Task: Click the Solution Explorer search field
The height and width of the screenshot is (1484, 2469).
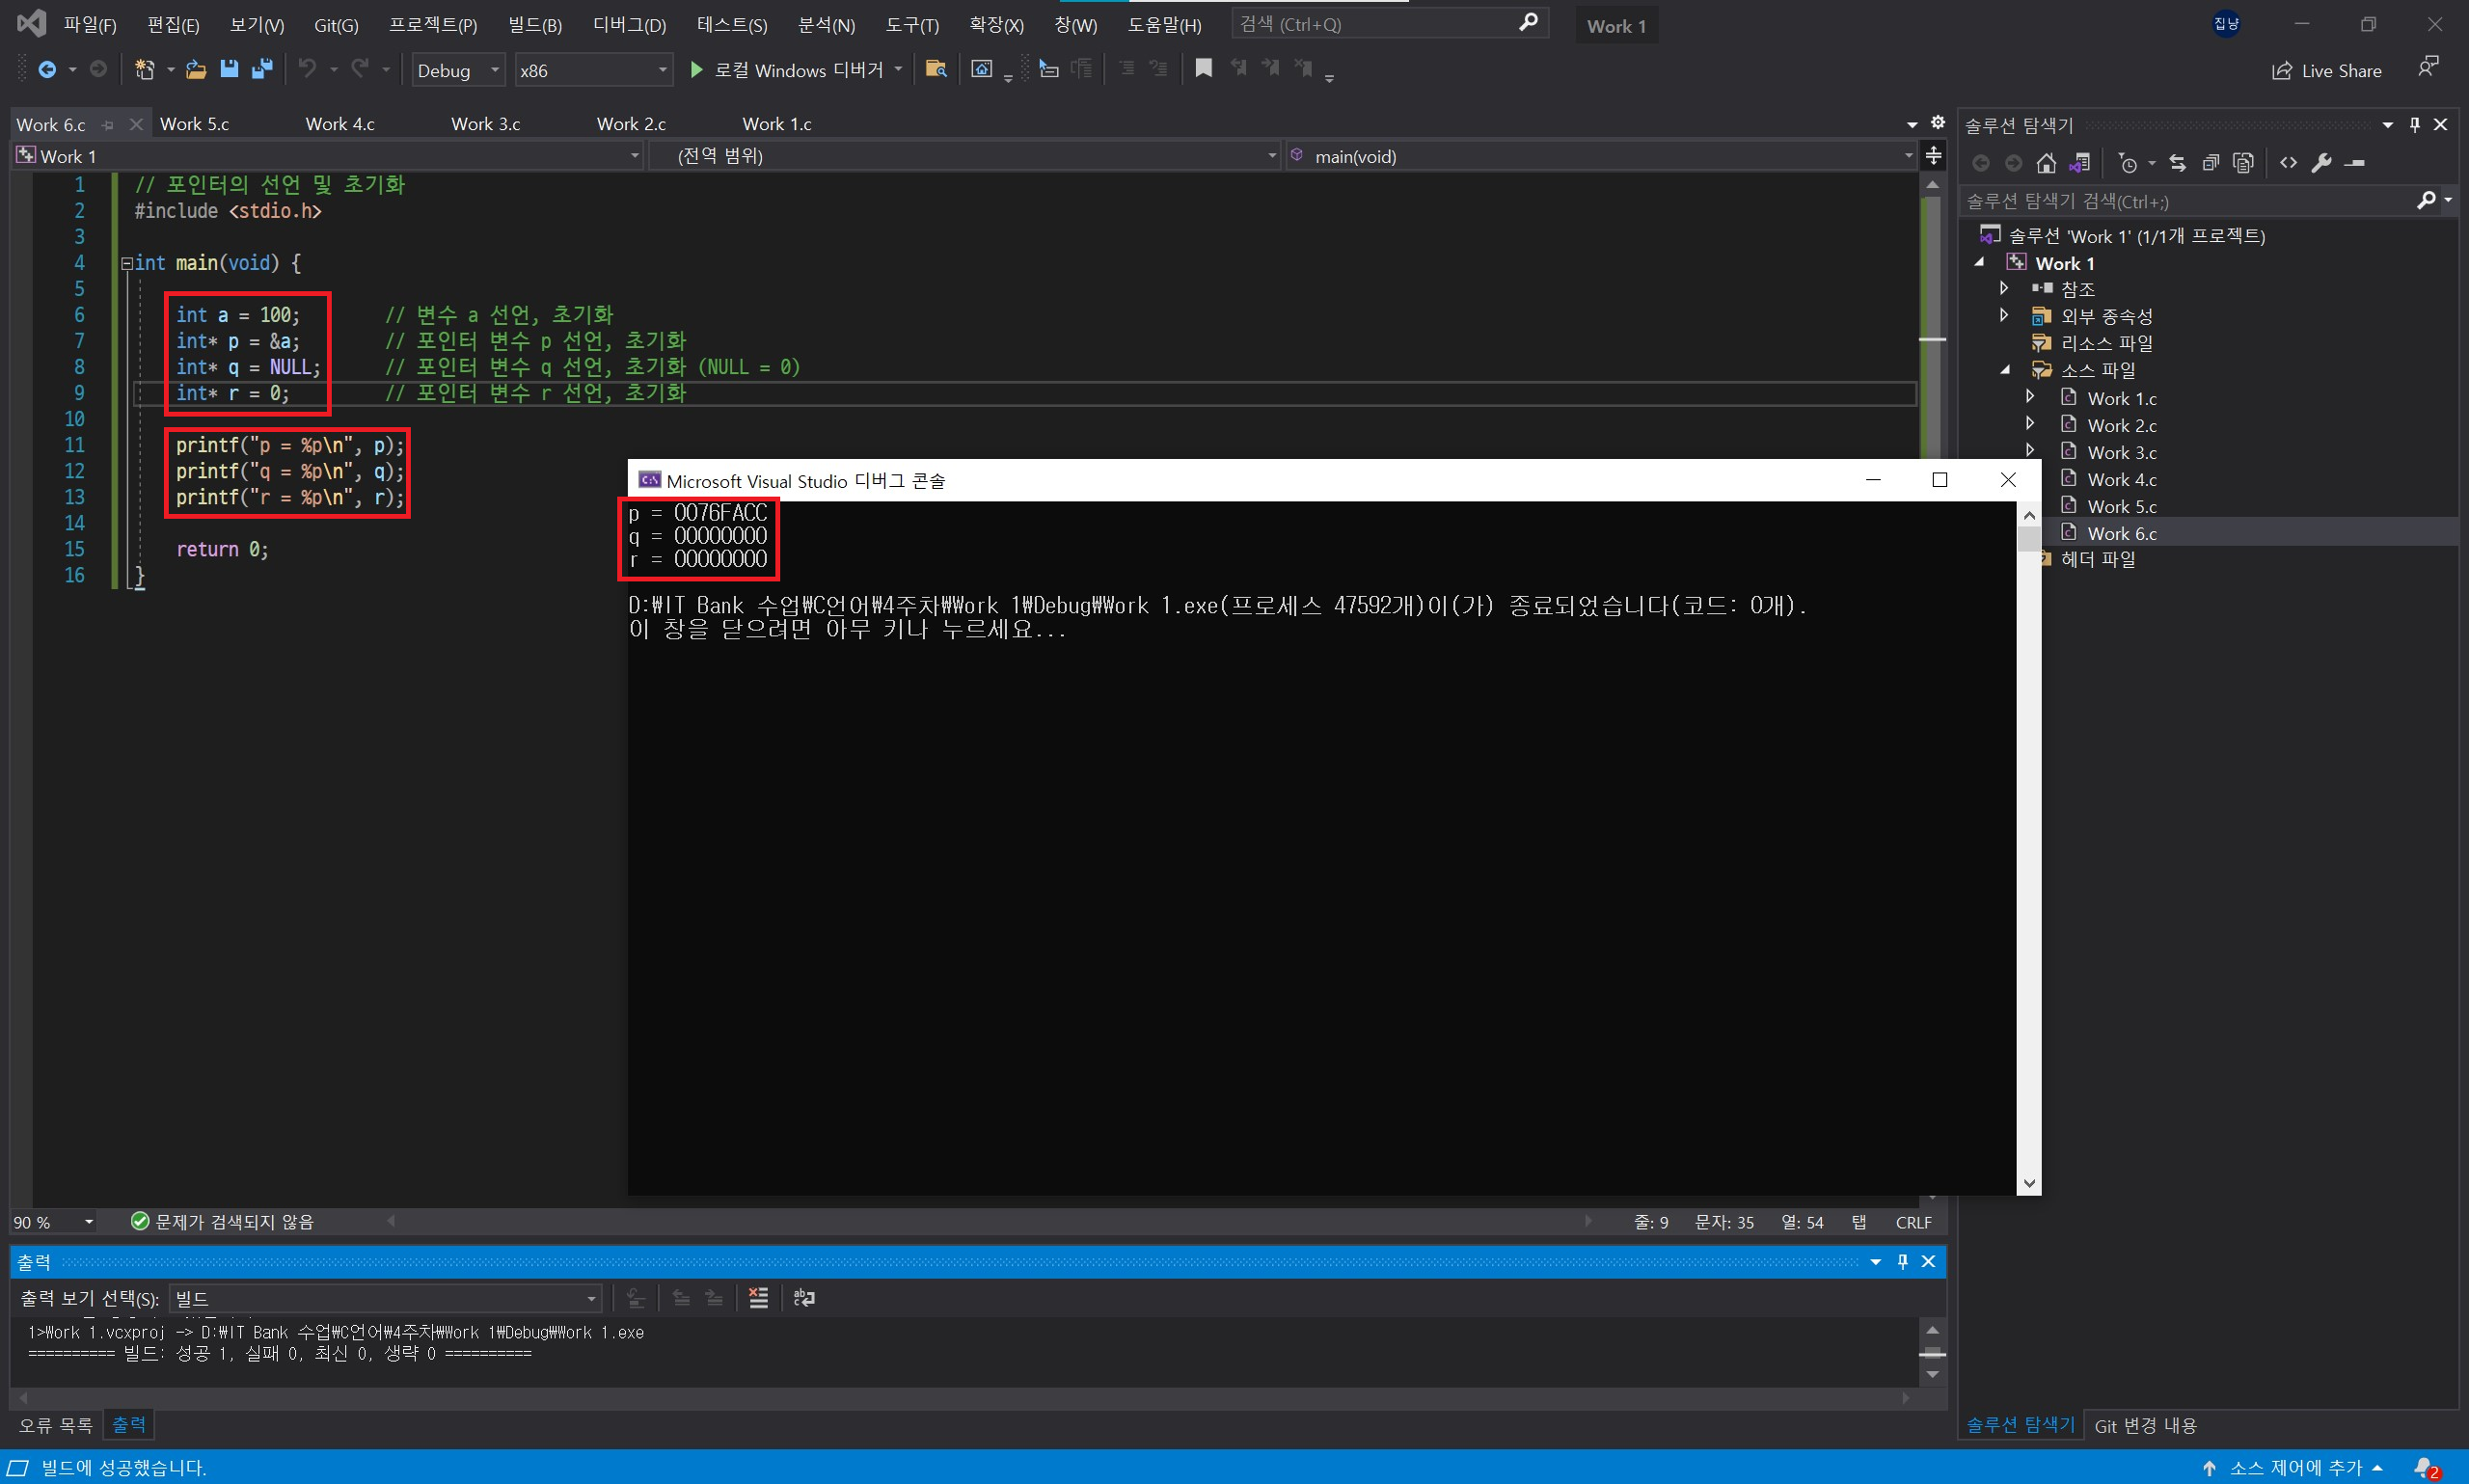Action: [x=2190, y=201]
